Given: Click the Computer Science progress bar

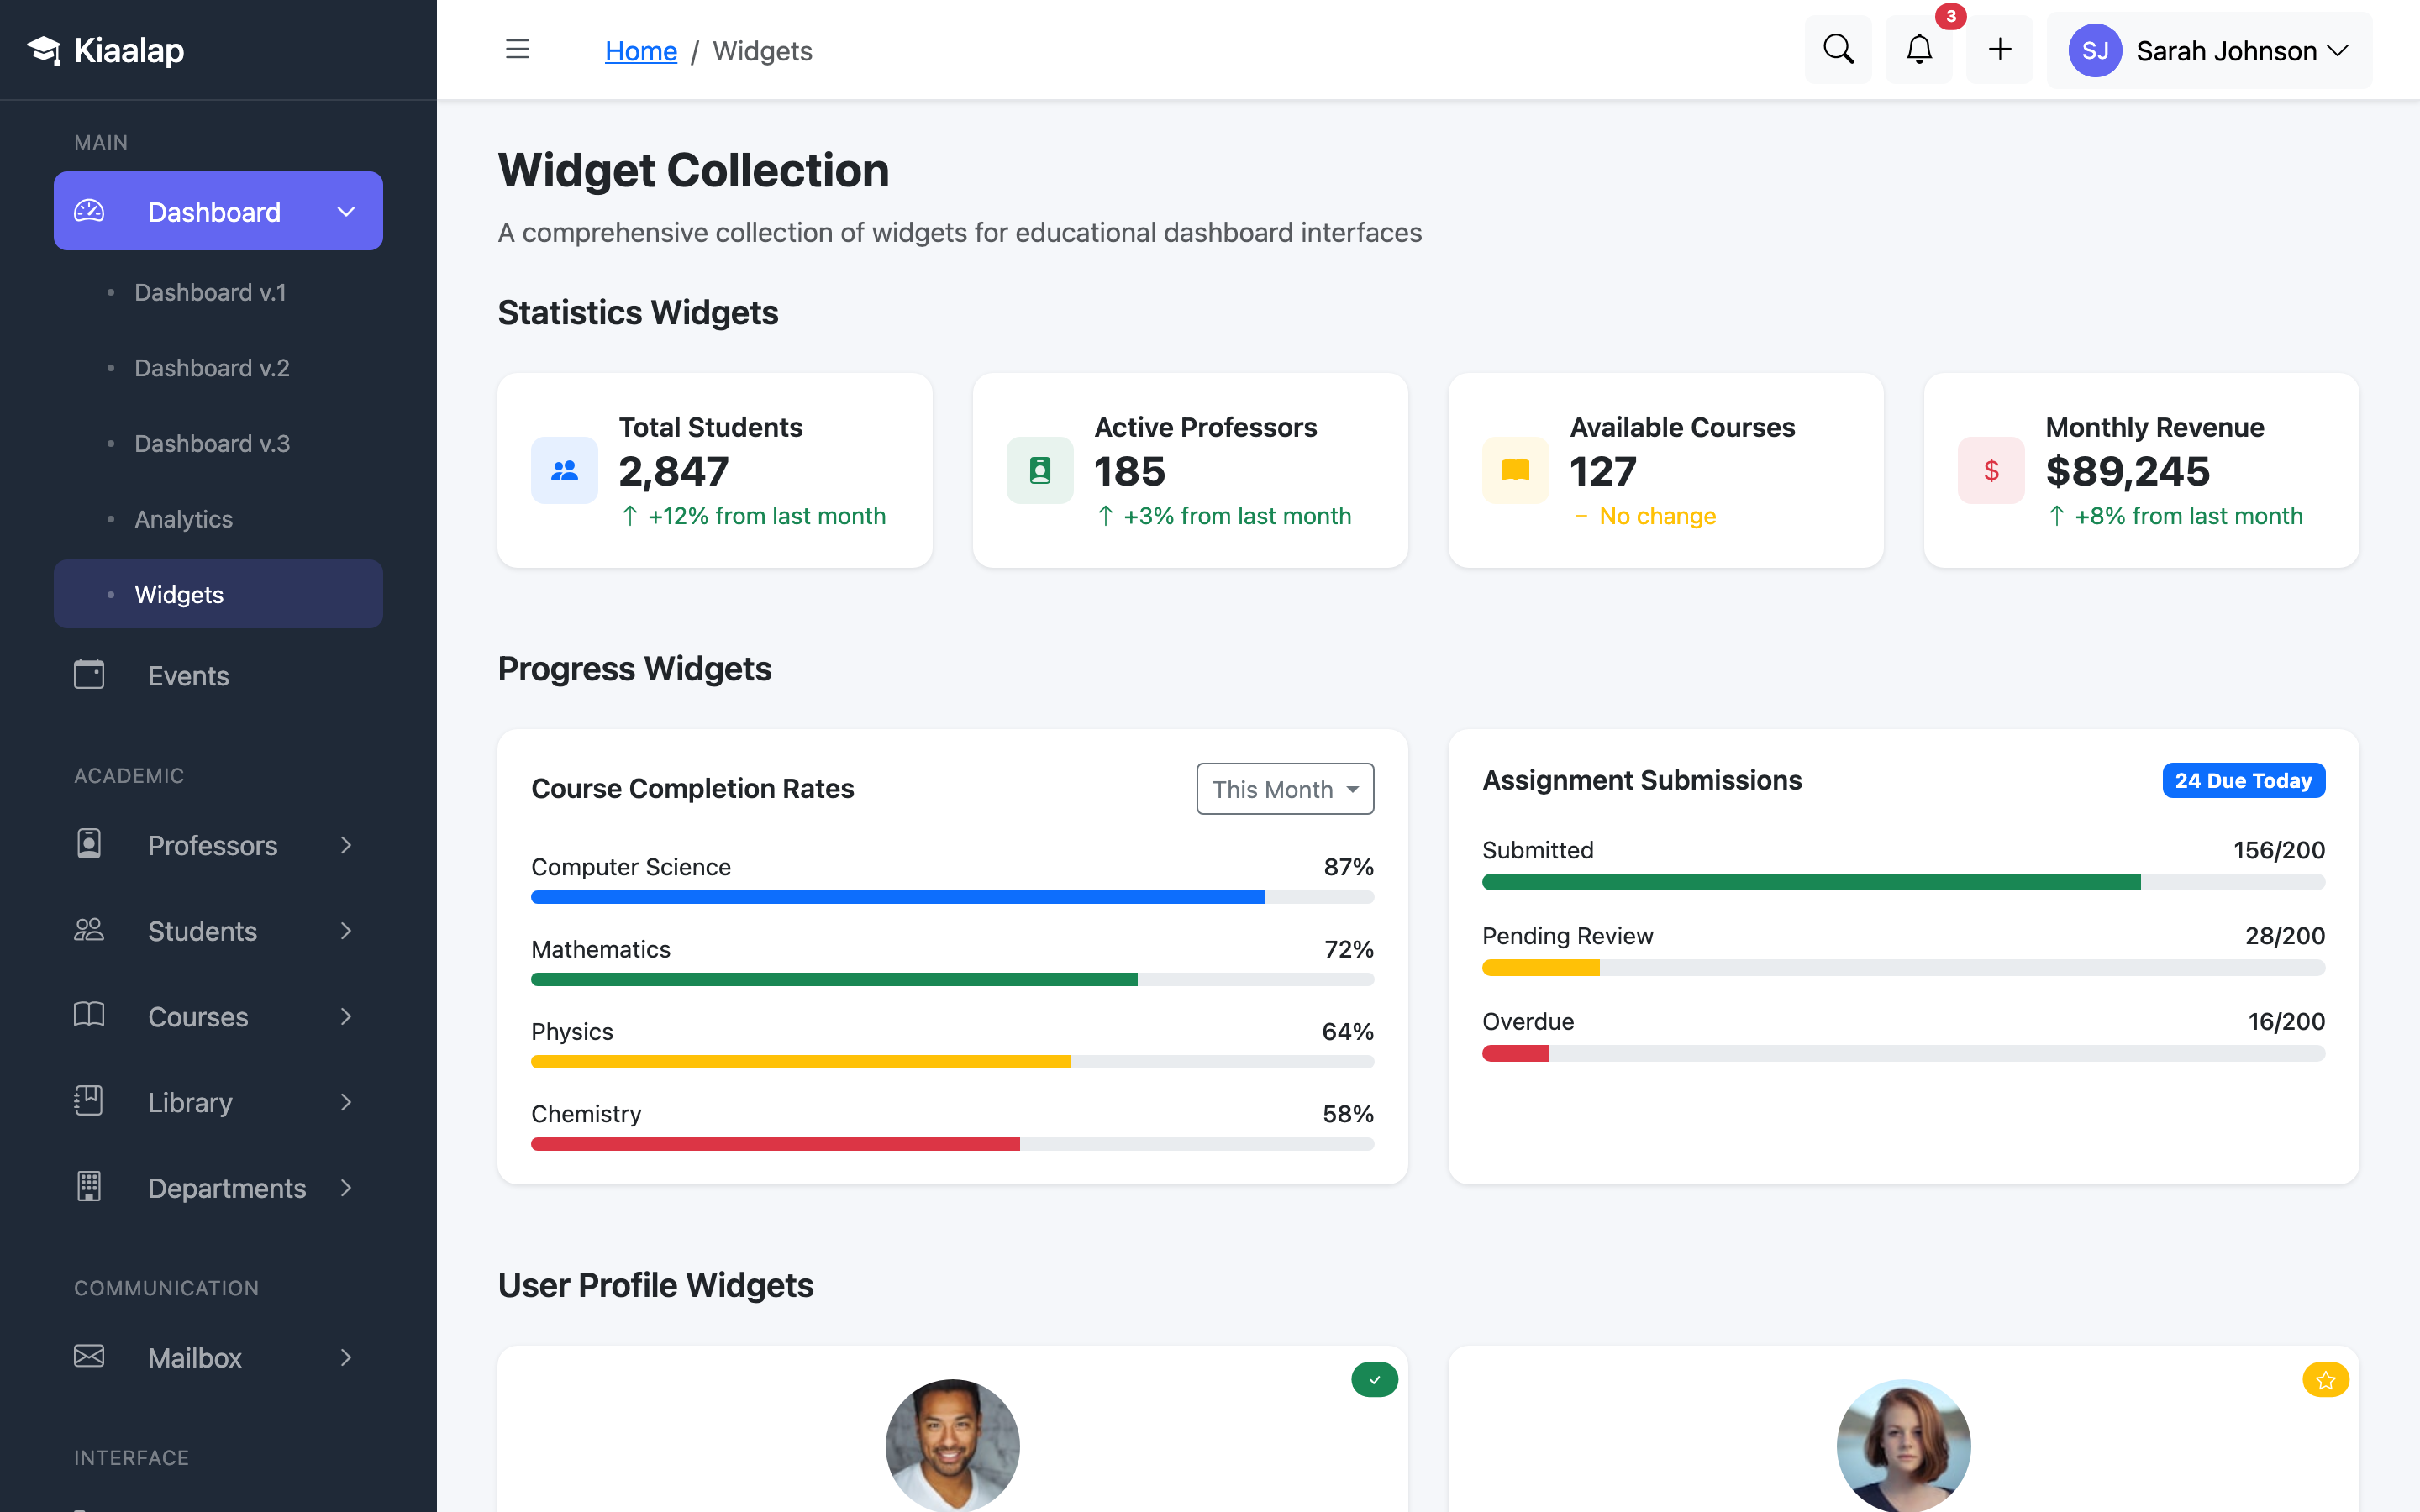Looking at the screenshot, I should click(x=952, y=897).
